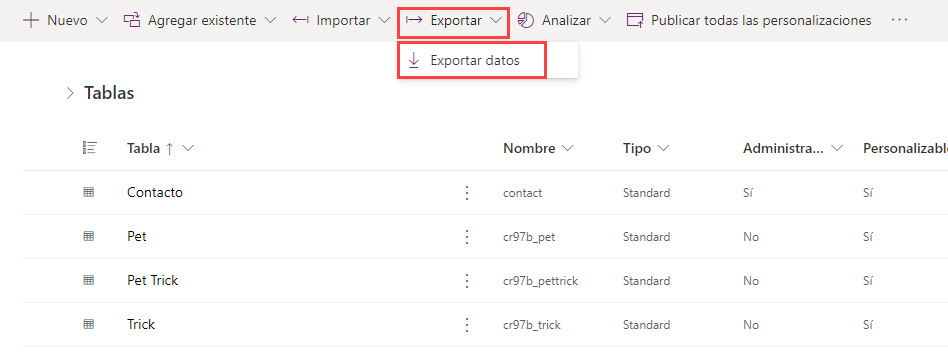Screen dimensions: 948x361
Task: Click the Analizar chart icon
Action: click(526, 21)
